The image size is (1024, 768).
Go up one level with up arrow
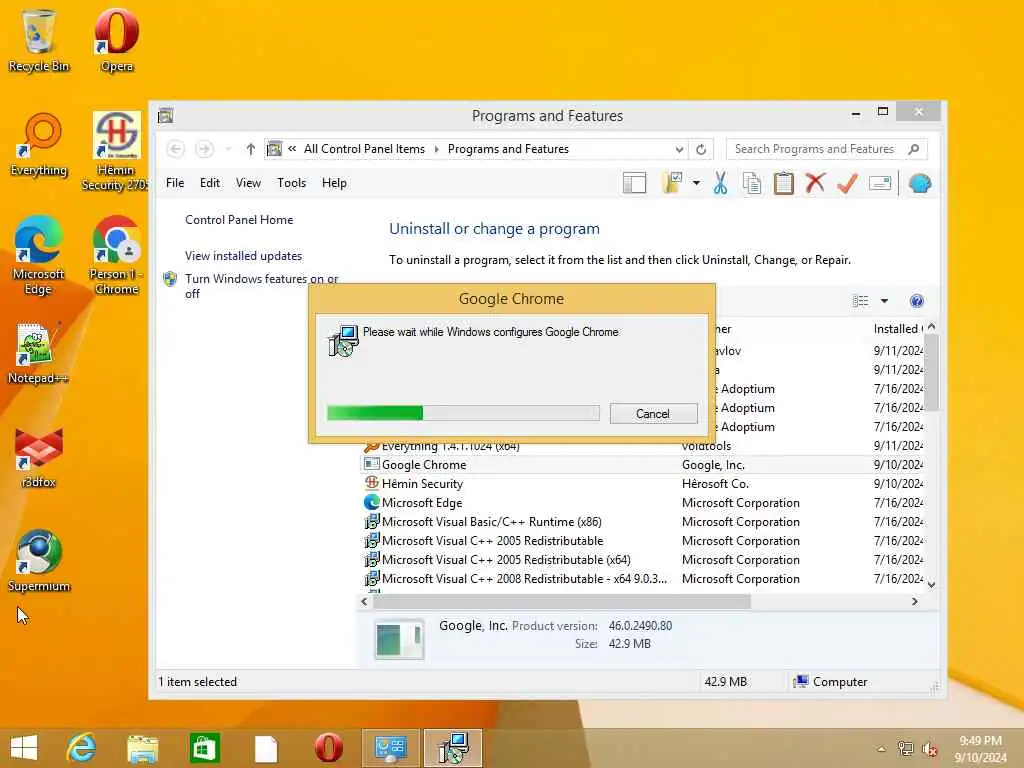tap(250, 150)
